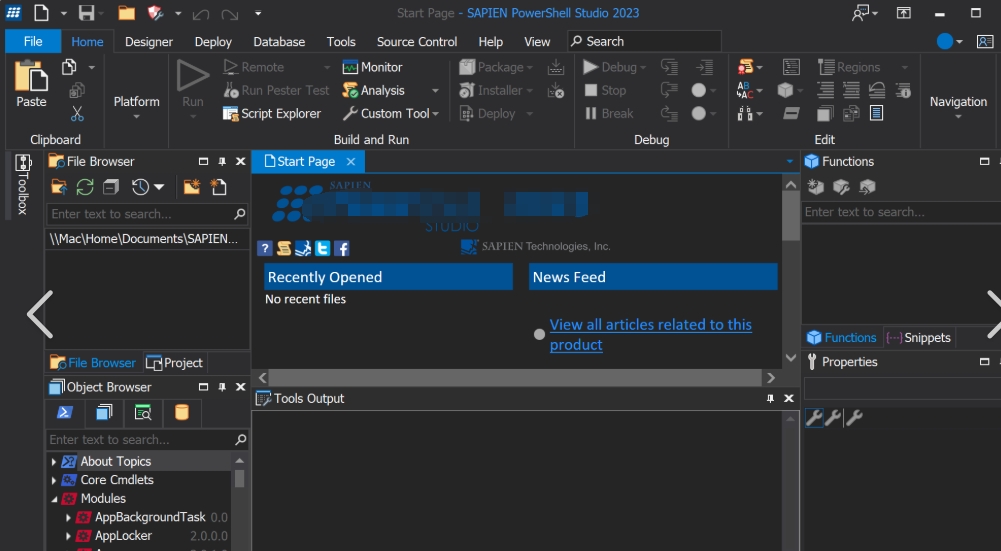The width and height of the screenshot is (1001, 551).
Task: Expand the About Topics node
Action: tap(54, 461)
